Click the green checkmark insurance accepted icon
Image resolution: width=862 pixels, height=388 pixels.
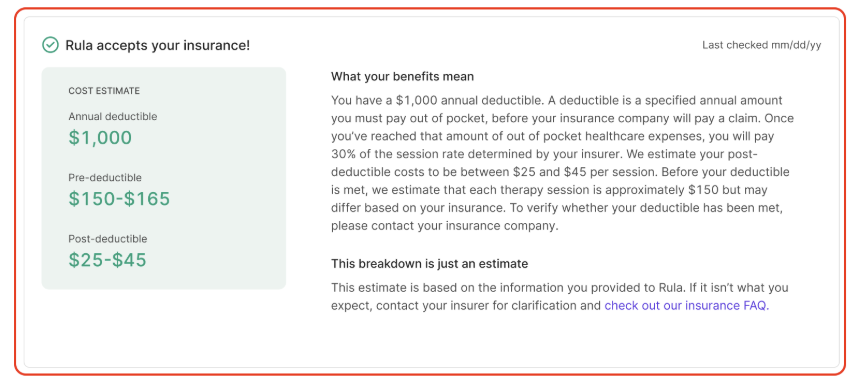[51, 45]
